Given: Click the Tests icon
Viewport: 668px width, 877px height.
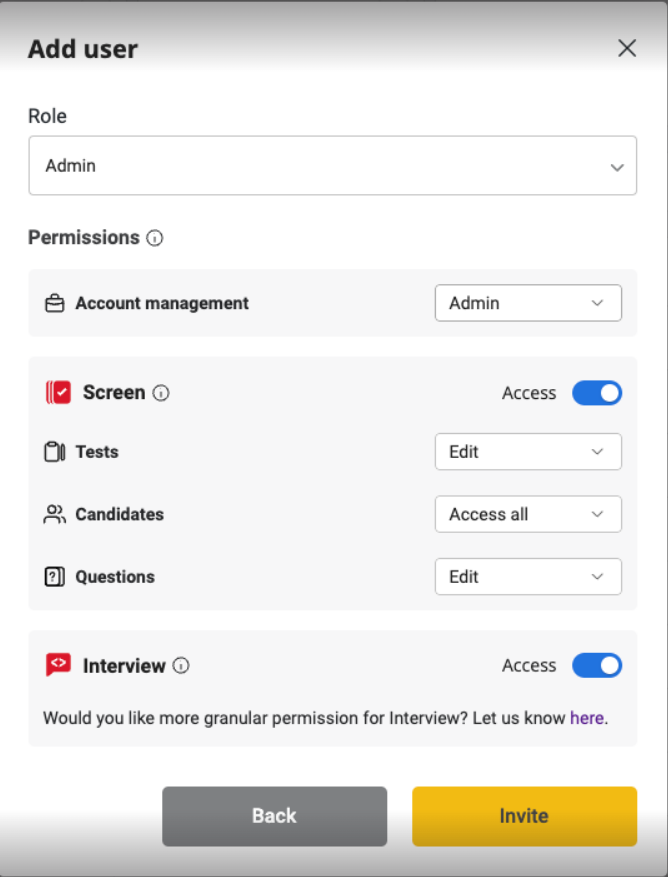Looking at the screenshot, I should [55, 452].
